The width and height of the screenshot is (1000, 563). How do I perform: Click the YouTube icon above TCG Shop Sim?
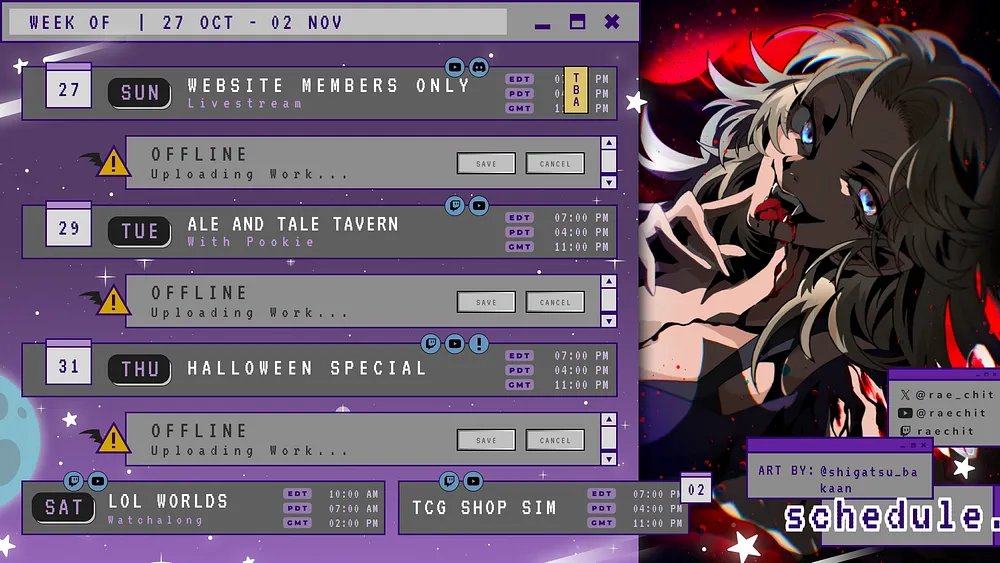click(473, 481)
